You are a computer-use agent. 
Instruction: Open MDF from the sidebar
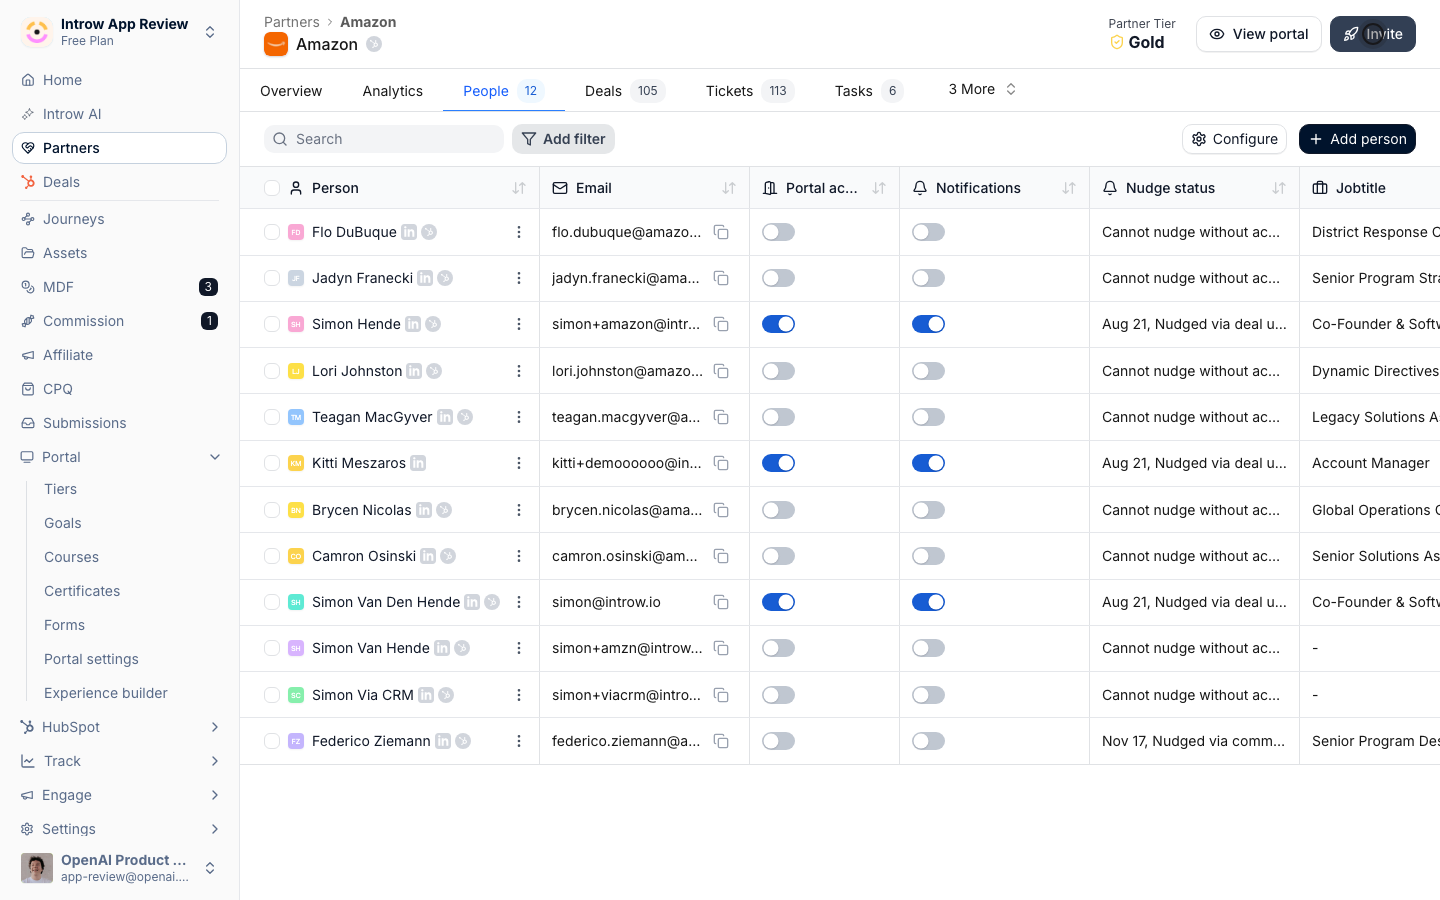[x=120, y=287]
